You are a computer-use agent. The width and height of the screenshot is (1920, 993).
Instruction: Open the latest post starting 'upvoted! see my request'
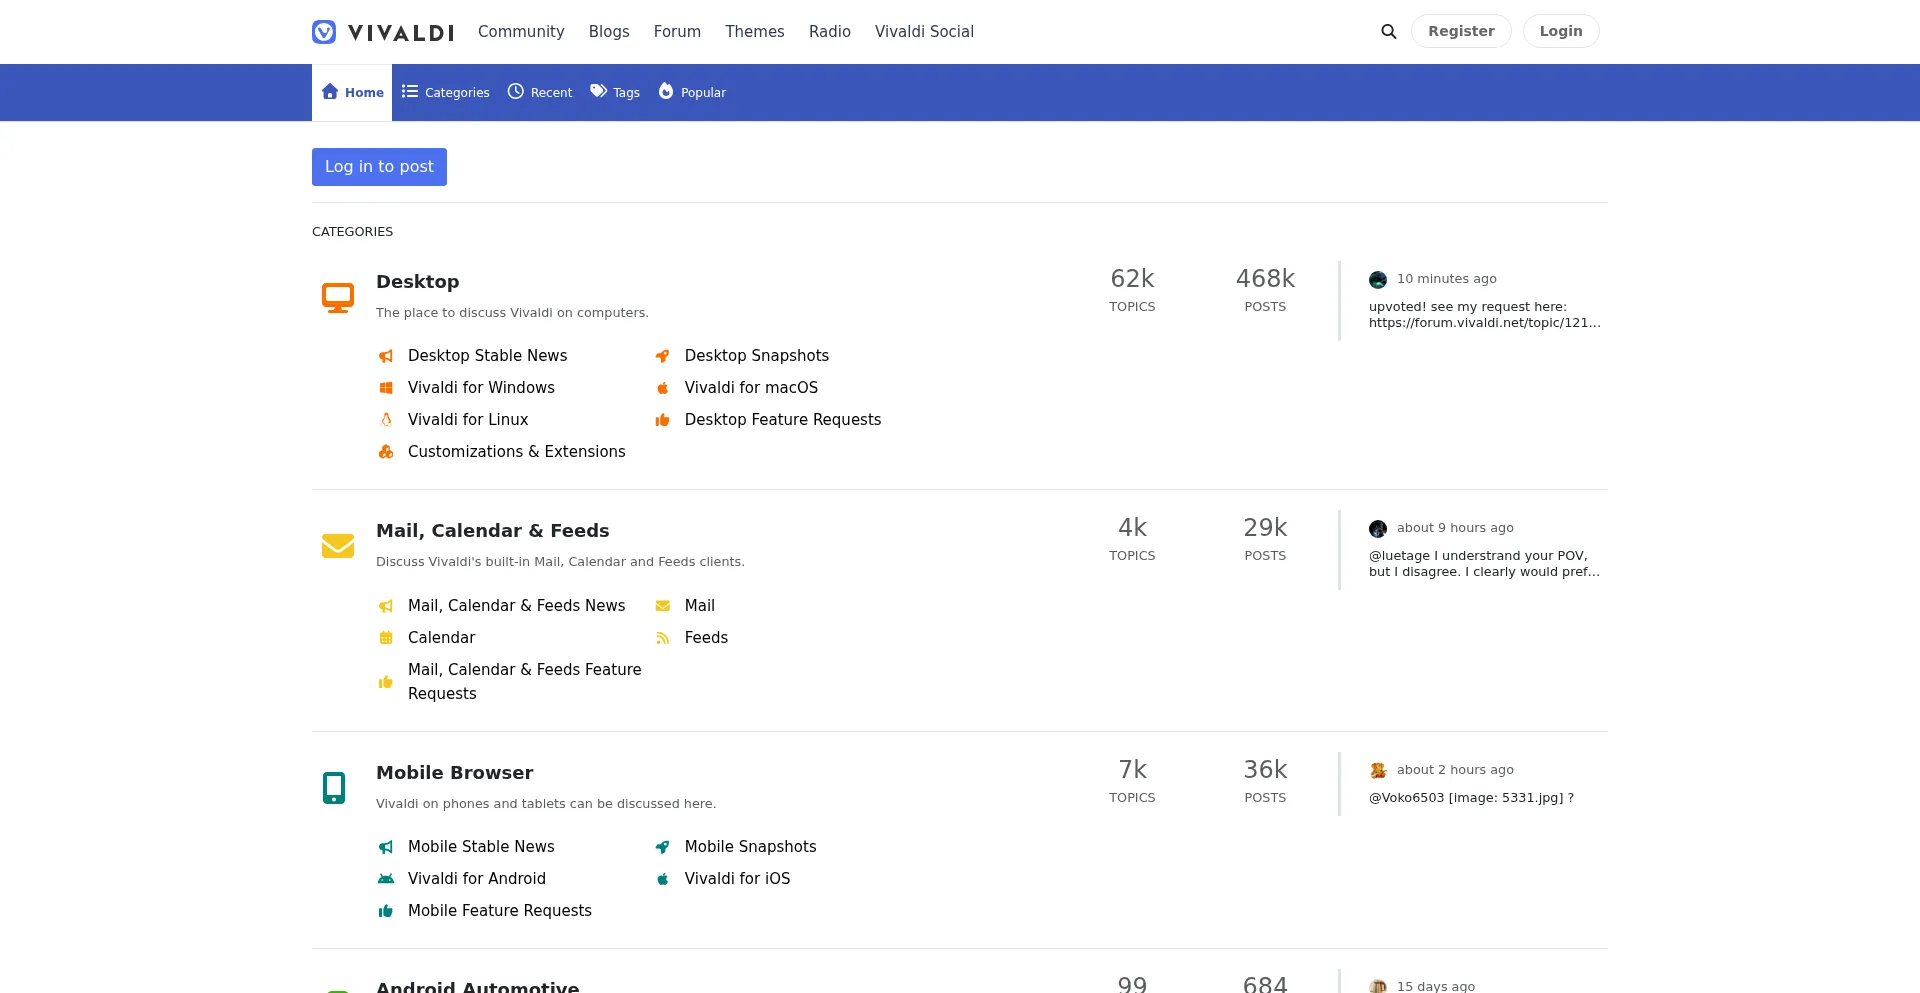tap(1485, 315)
